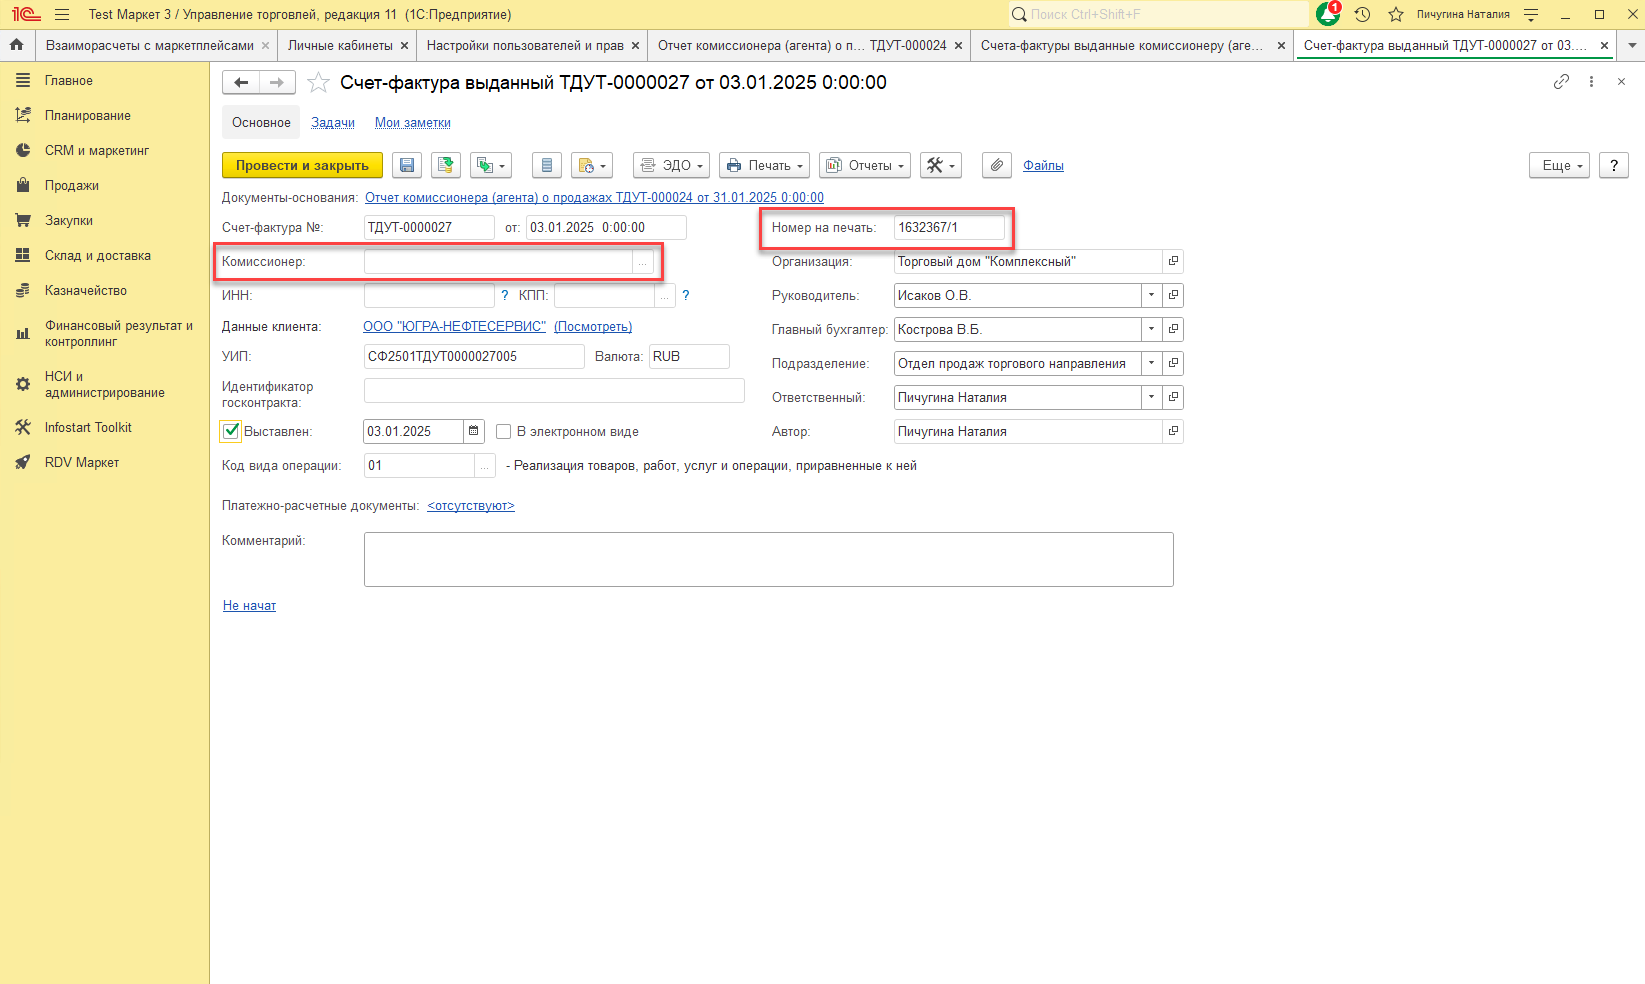Image resolution: width=1645 pixels, height=984 pixels.
Task: Enable the В электронном виде checkbox
Action: tap(504, 432)
